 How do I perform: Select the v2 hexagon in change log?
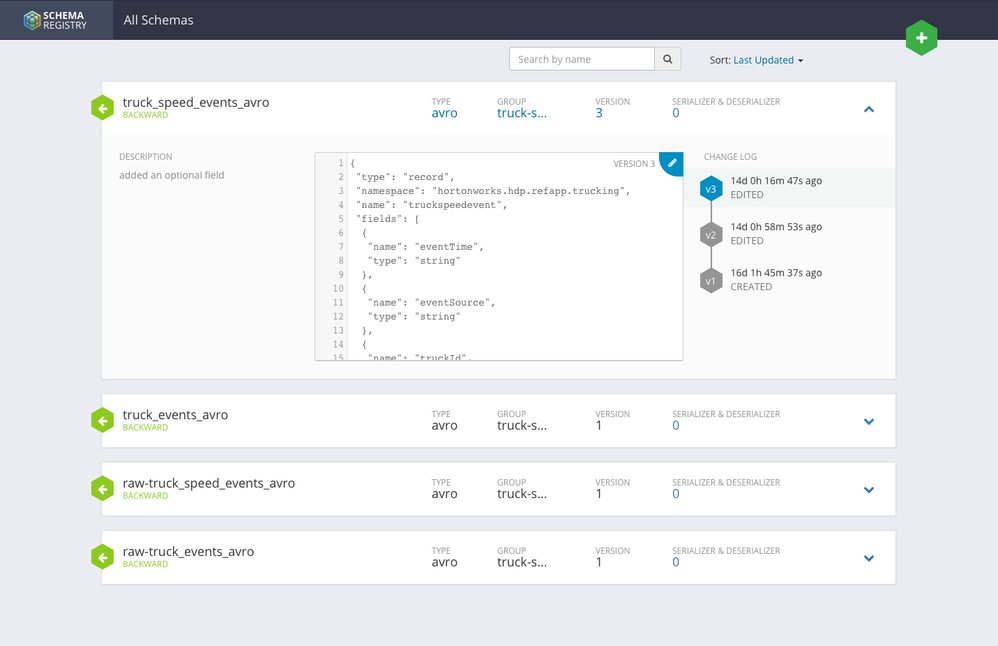711,234
